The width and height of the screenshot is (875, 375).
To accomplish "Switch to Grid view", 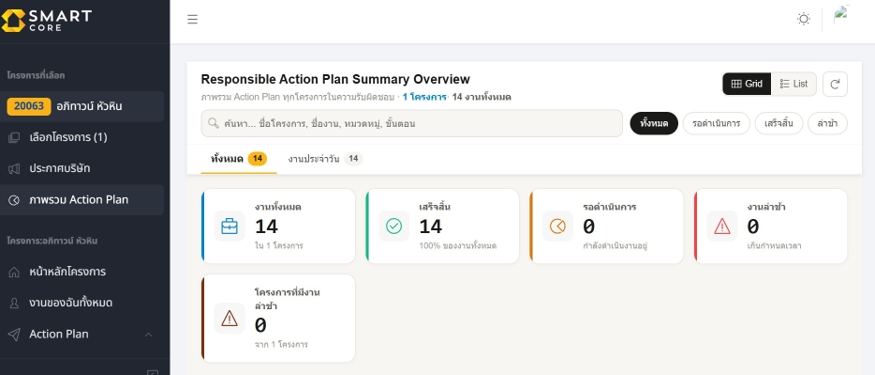I will tap(747, 84).
